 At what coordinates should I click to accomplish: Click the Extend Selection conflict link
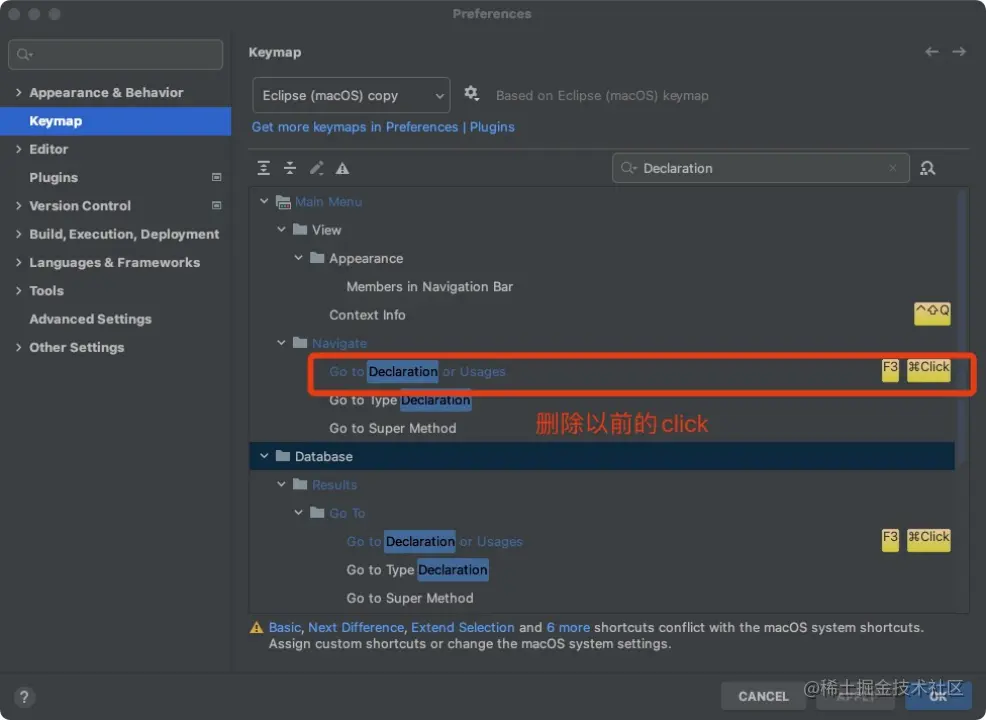click(x=463, y=627)
